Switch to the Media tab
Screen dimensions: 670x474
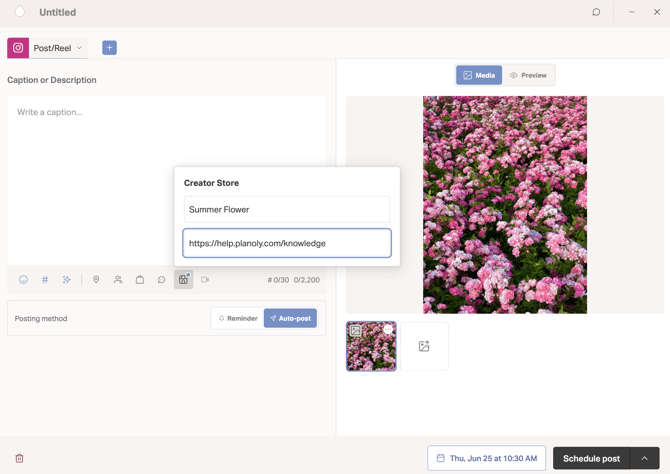tap(479, 75)
